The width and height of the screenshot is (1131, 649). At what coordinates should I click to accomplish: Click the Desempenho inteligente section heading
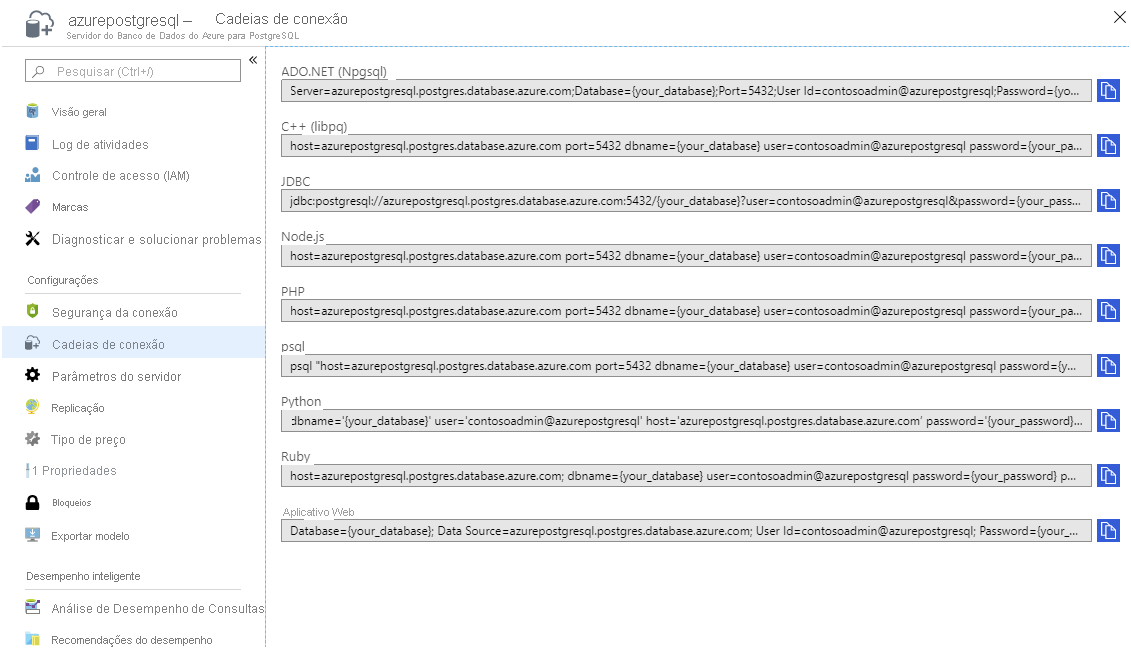pos(83,576)
